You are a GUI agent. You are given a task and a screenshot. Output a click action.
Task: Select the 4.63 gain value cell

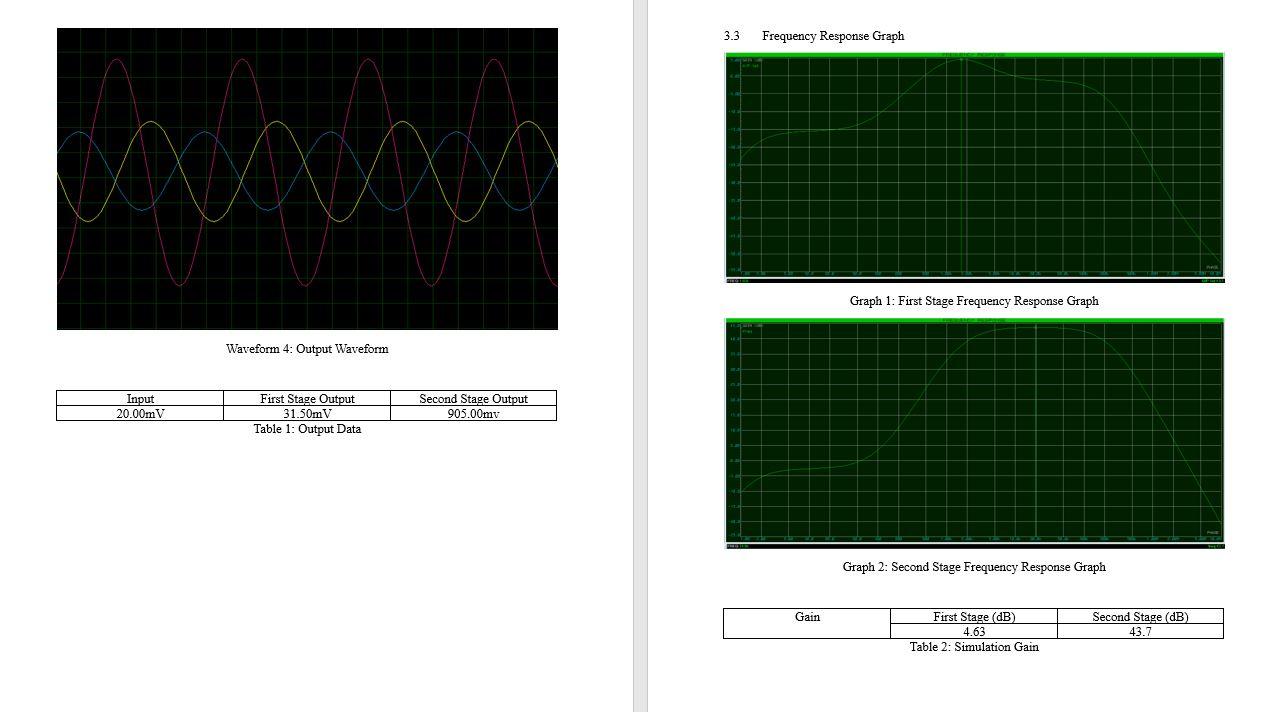tap(974, 632)
